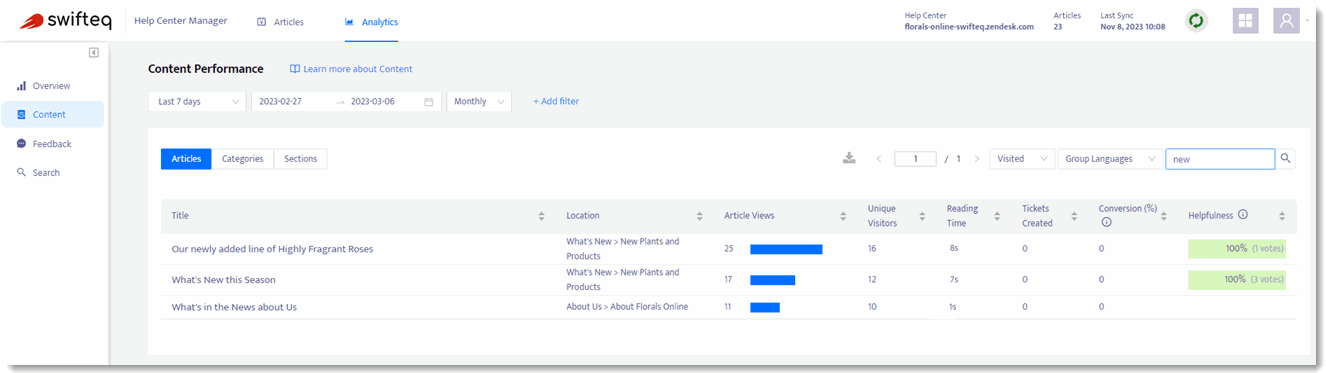
Task: Collapse the sidebar with the arrow icon
Action: (93, 52)
